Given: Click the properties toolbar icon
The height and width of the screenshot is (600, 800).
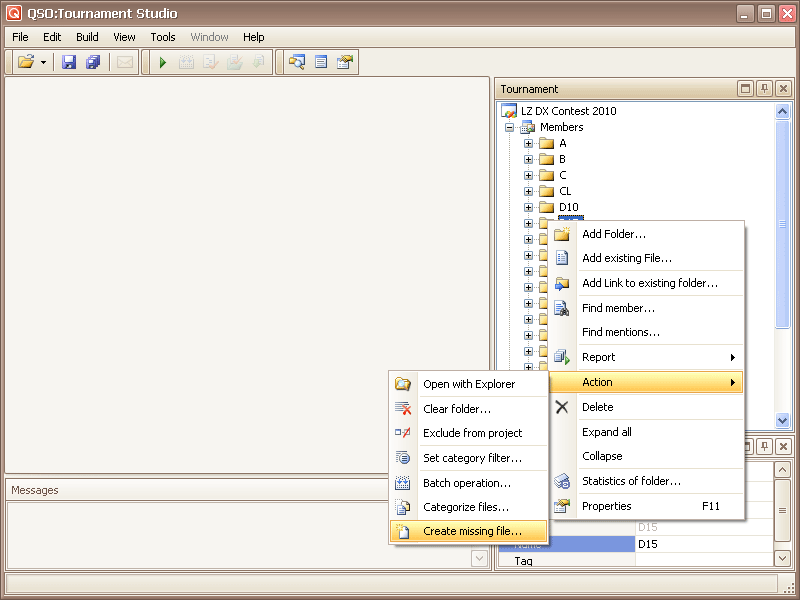Looking at the screenshot, I should point(345,62).
